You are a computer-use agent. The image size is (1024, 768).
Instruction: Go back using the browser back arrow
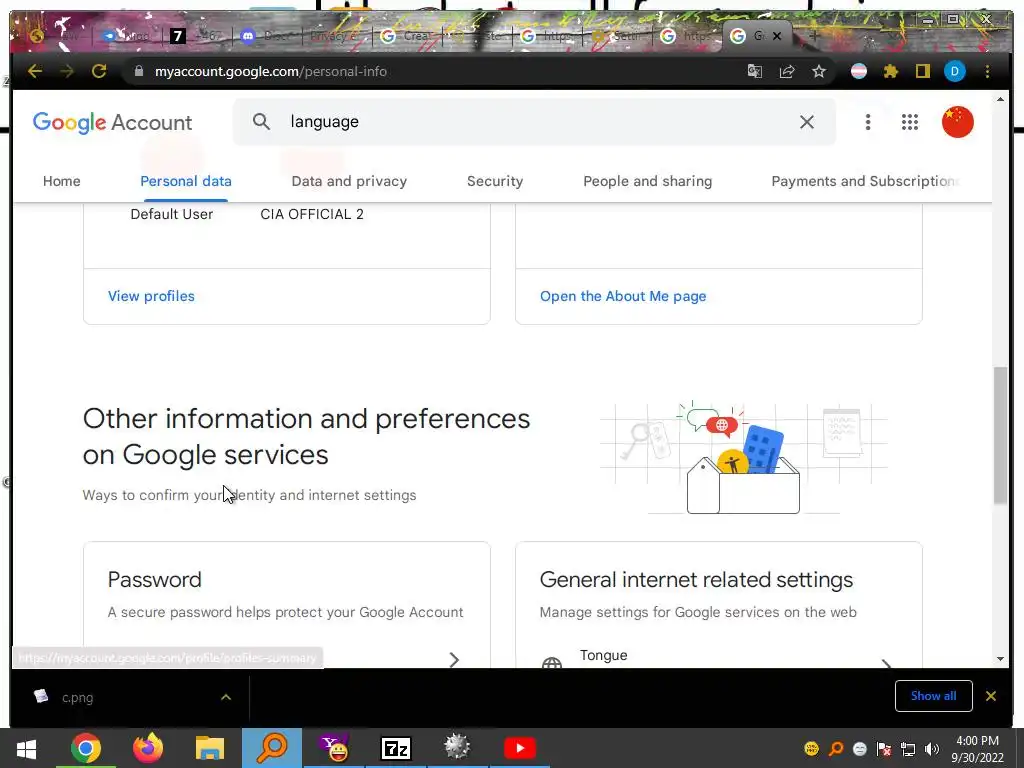[x=35, y=71]
